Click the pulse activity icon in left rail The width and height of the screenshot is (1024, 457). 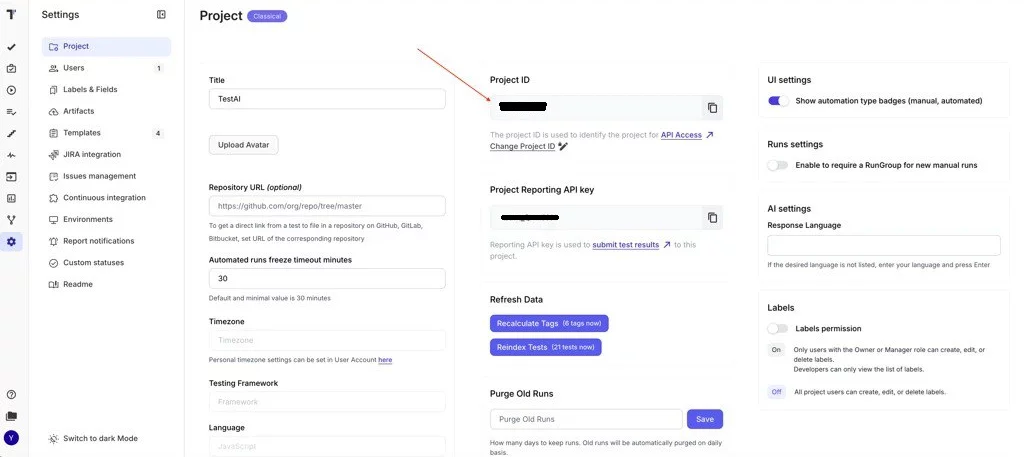point(11,155)
